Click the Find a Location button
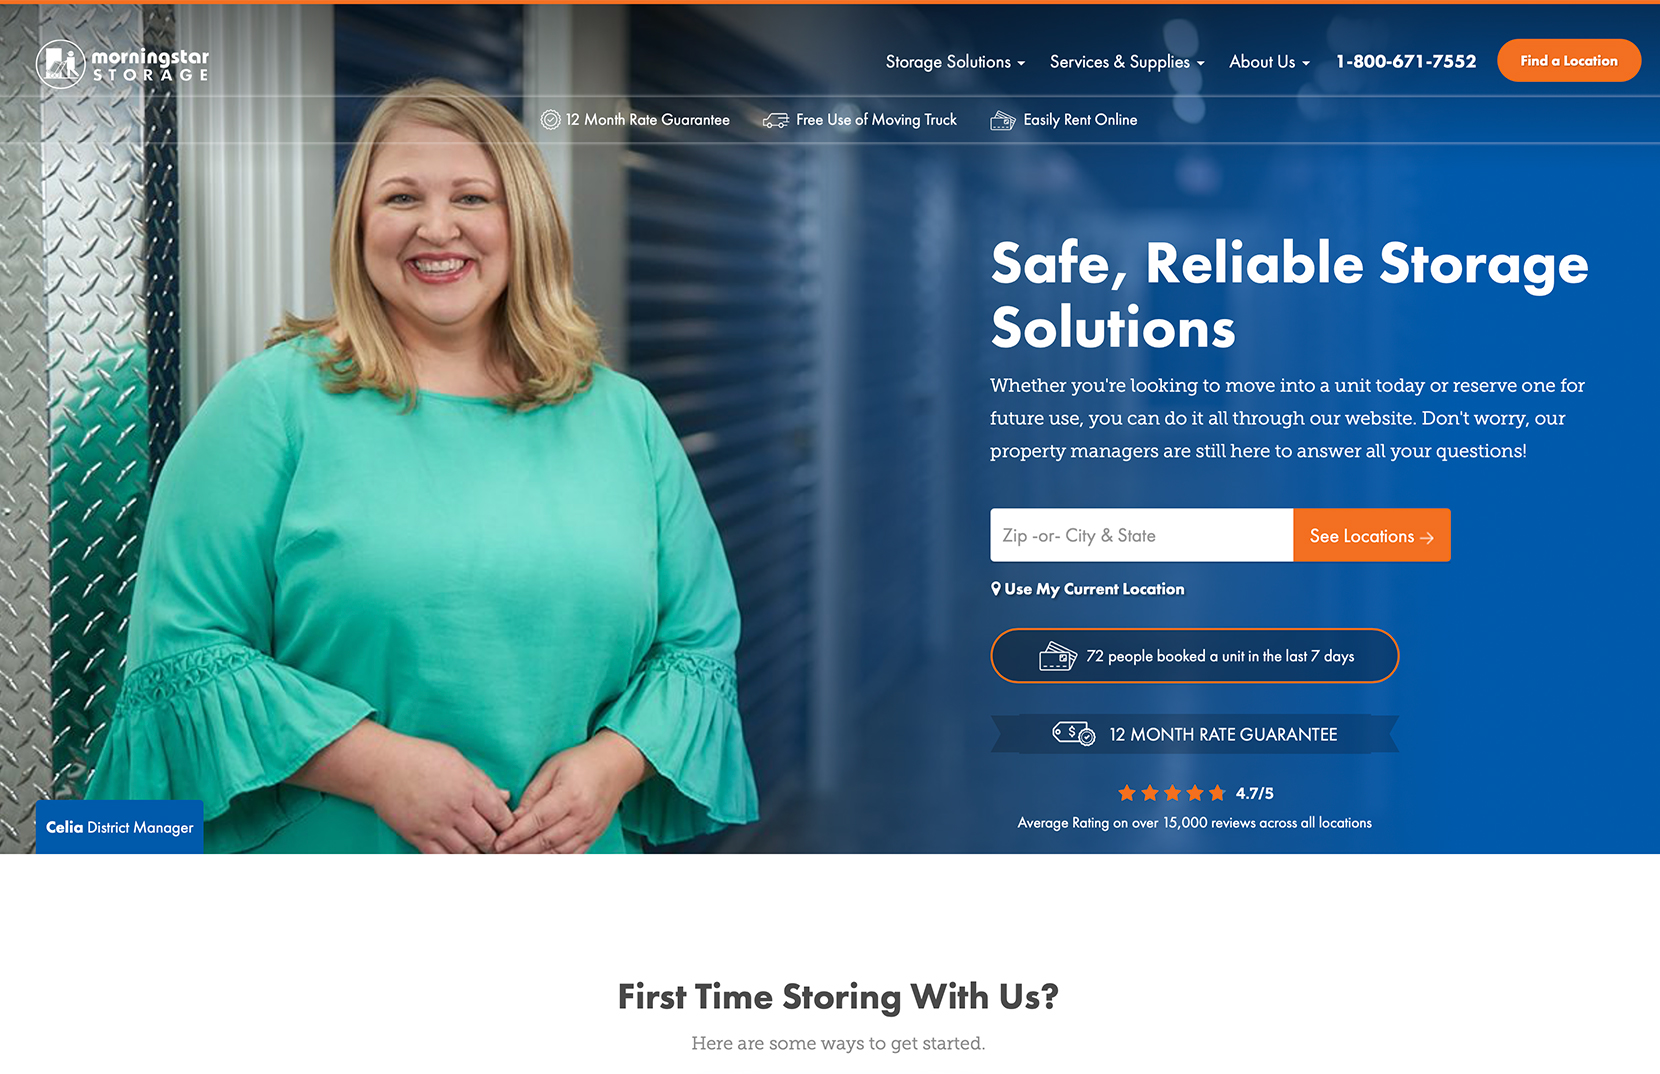 (x=1569, y=61)
